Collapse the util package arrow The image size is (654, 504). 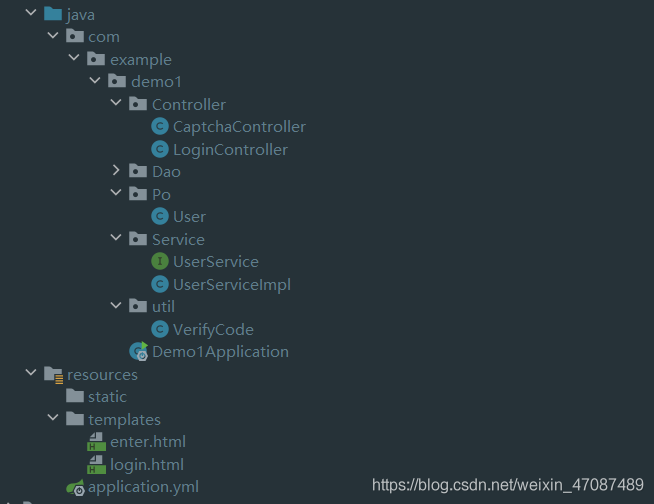pyautogui.click(x=117, y=307)
